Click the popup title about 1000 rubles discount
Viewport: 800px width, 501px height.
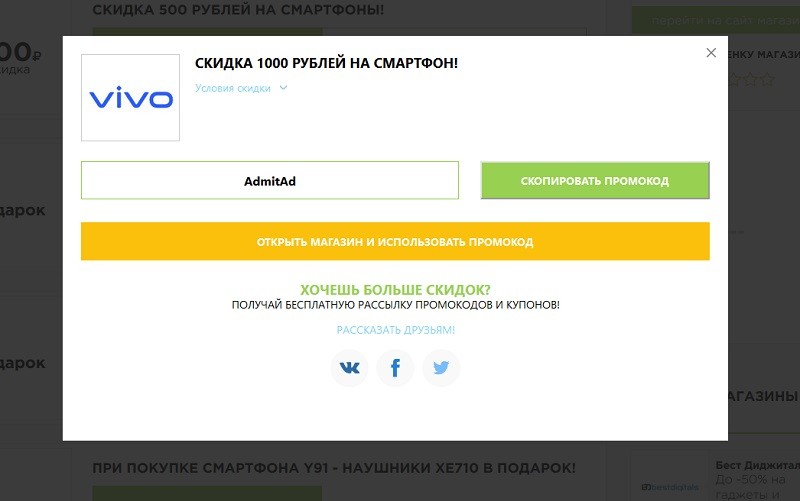click(326, 64)
